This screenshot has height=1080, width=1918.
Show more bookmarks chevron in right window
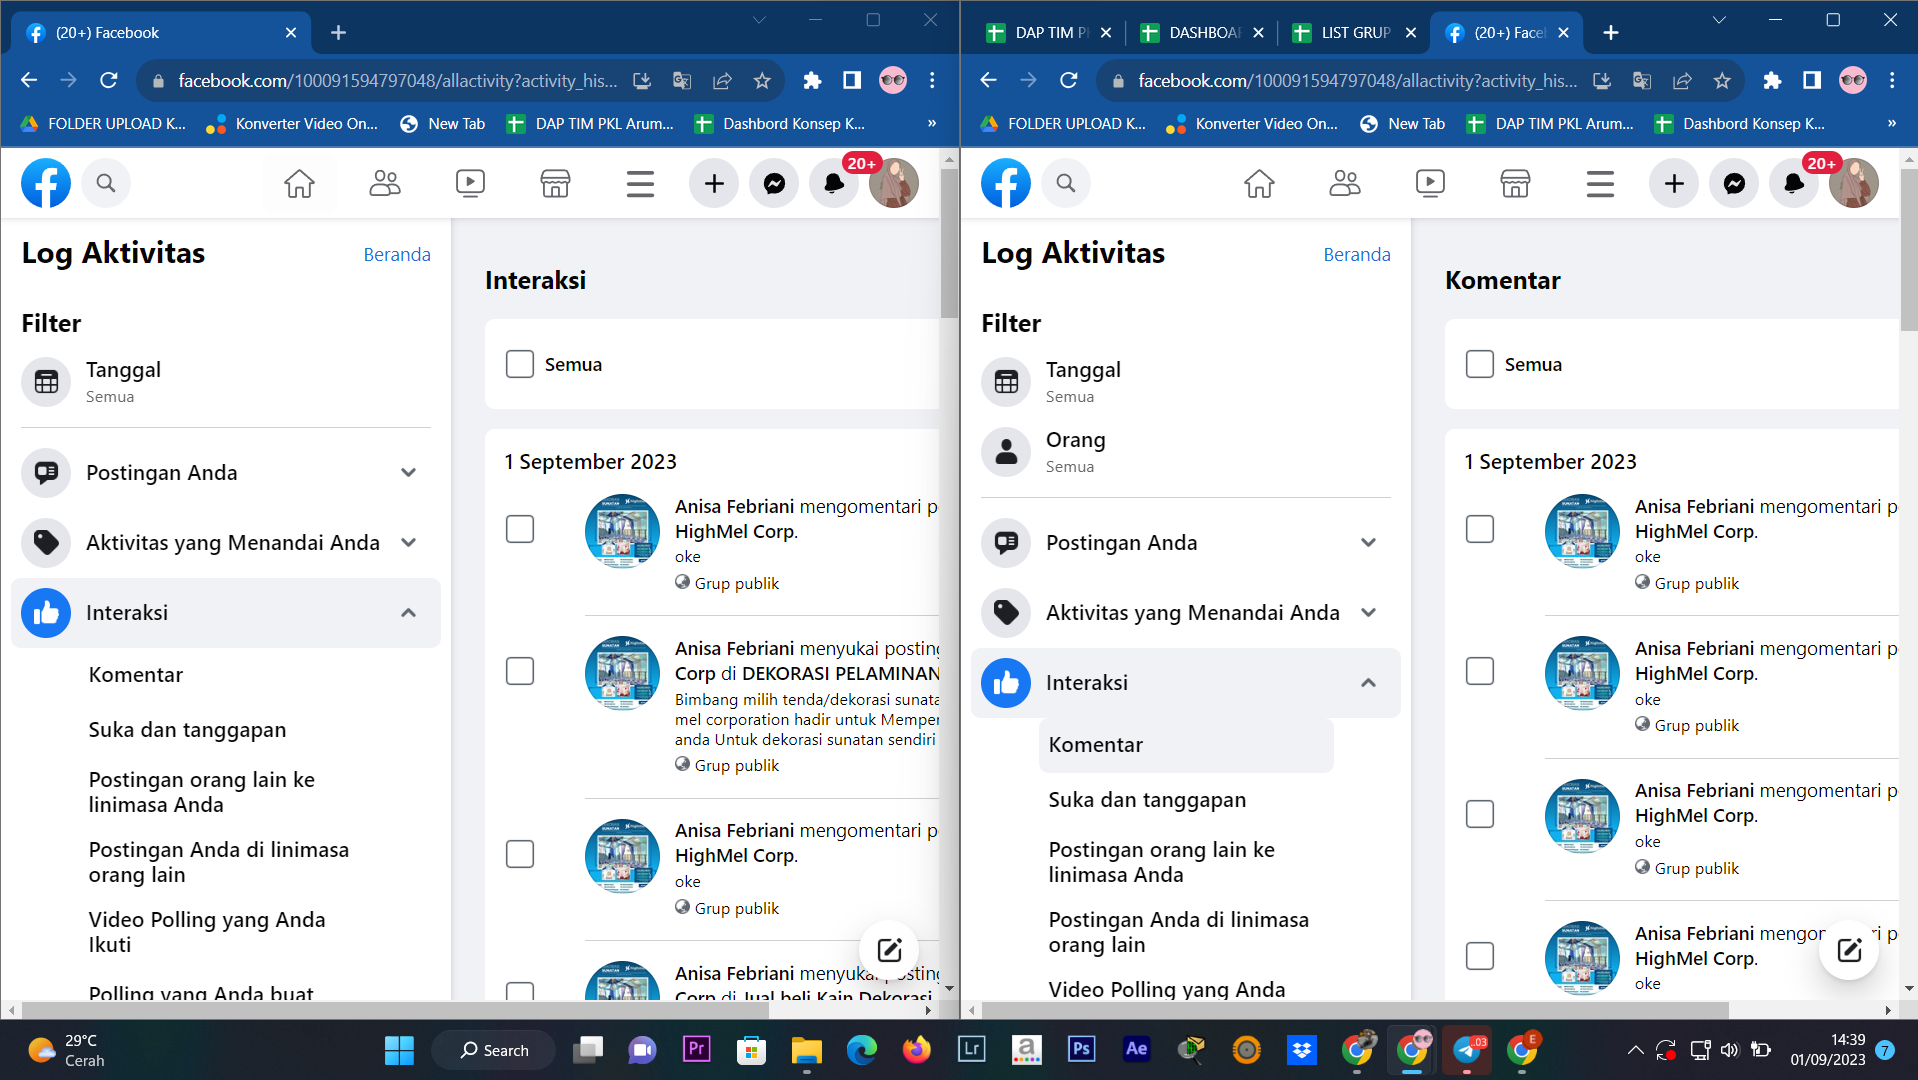[x=1892, y=124]
